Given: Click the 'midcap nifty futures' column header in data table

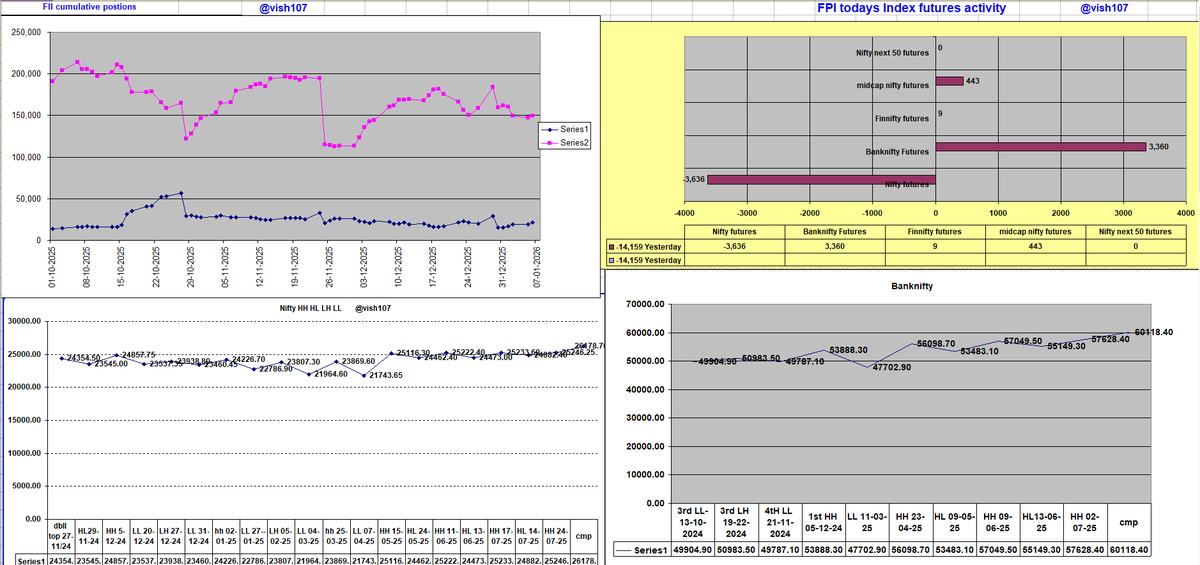Looking at the screenshot, I should tap(1035, 231).
